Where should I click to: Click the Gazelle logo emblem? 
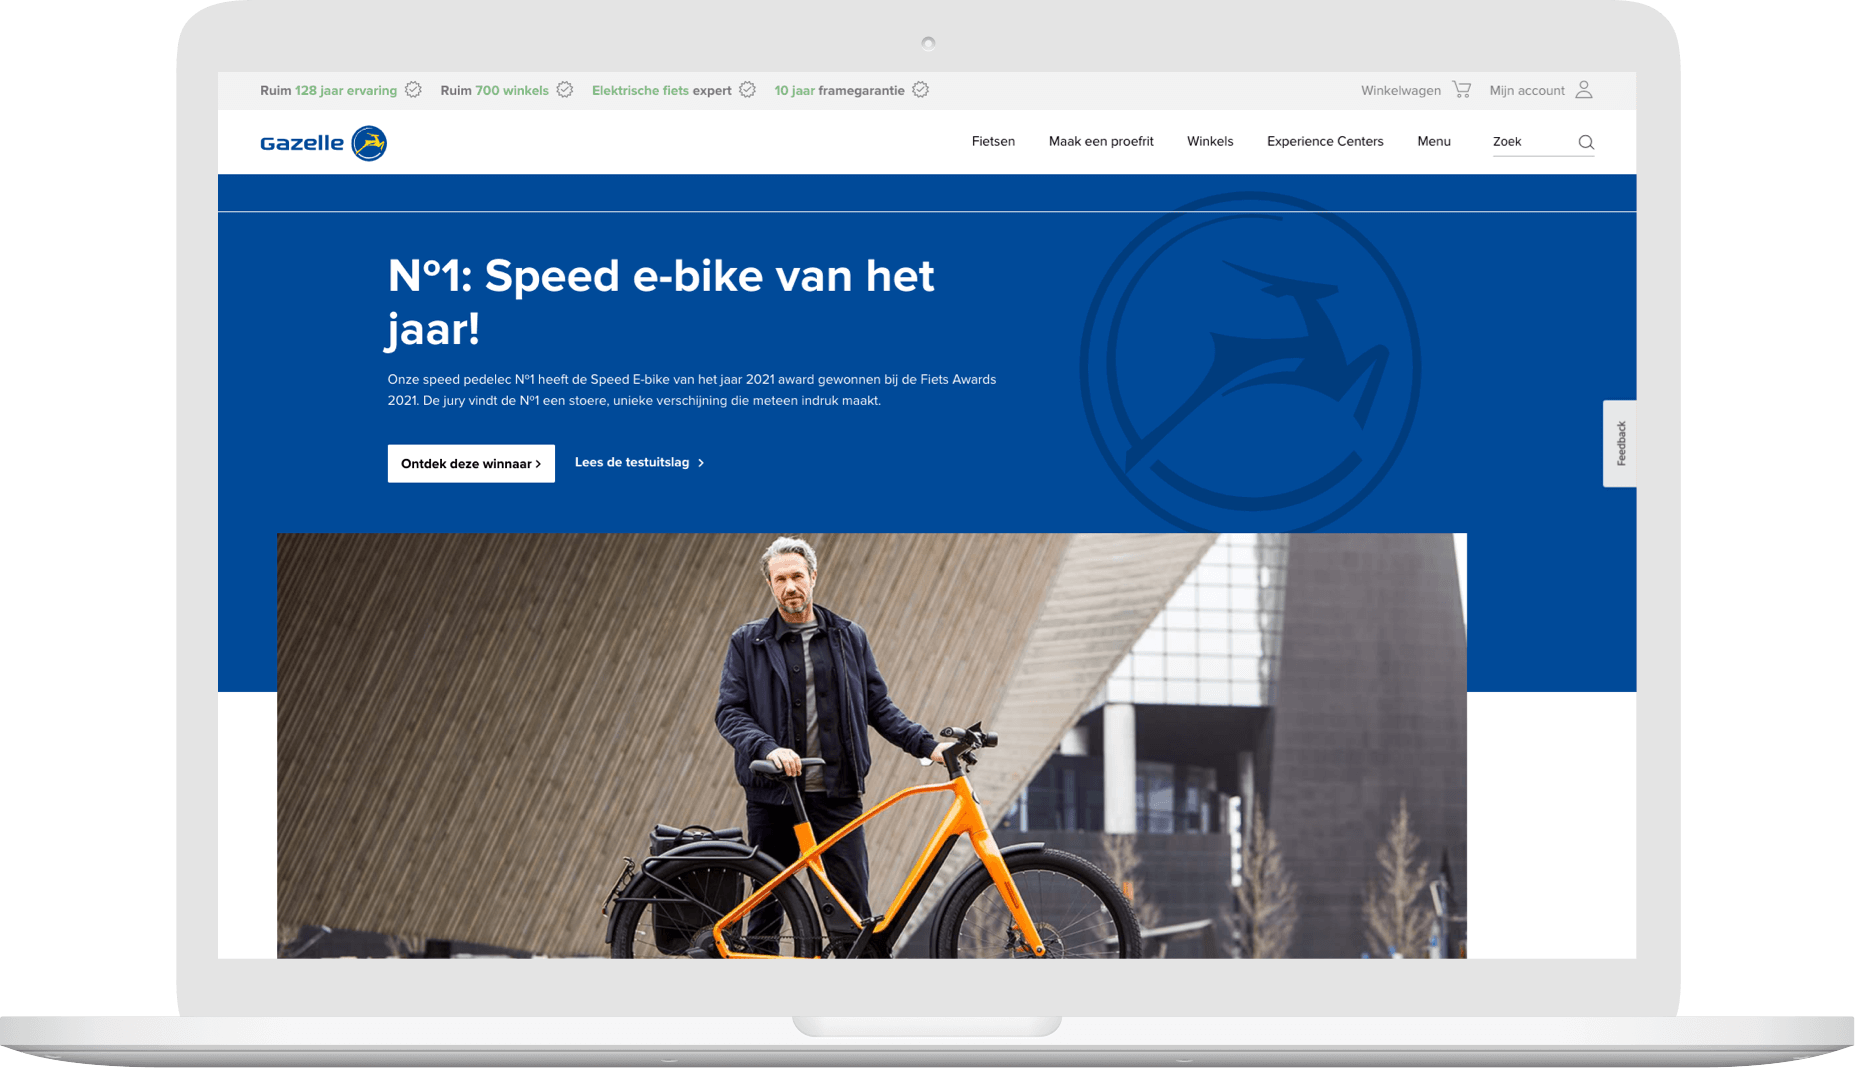click(x=369, y=143)
